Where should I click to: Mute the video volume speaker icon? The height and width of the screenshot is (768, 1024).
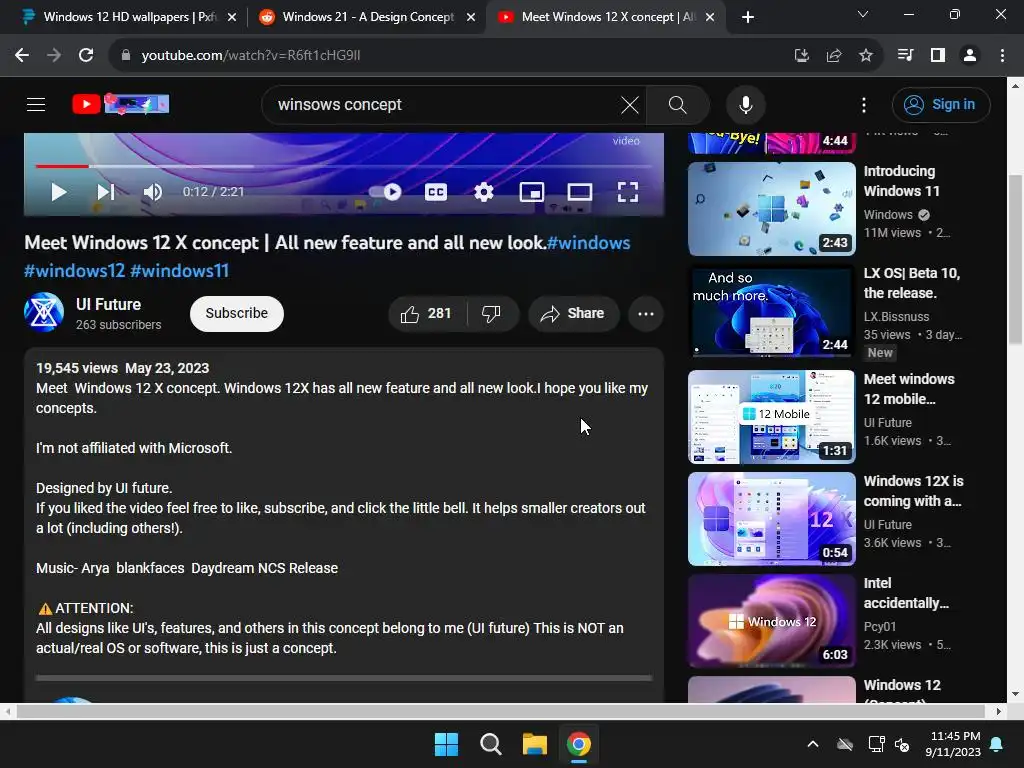coord(153,192)
